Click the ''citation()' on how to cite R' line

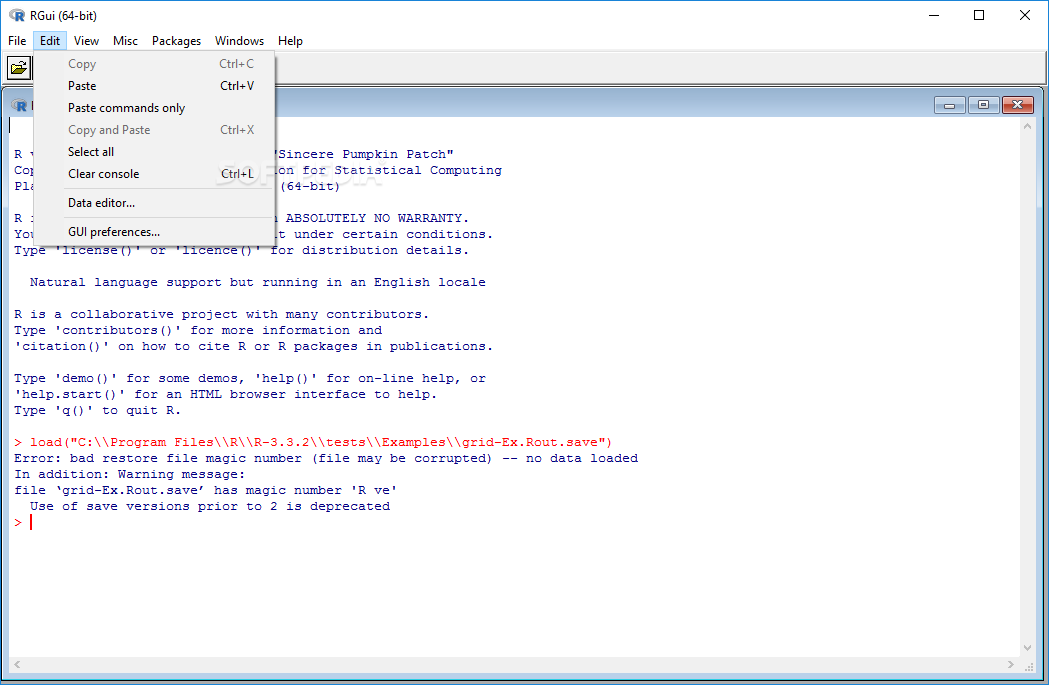pyautogui.click(x=254, y=347)
